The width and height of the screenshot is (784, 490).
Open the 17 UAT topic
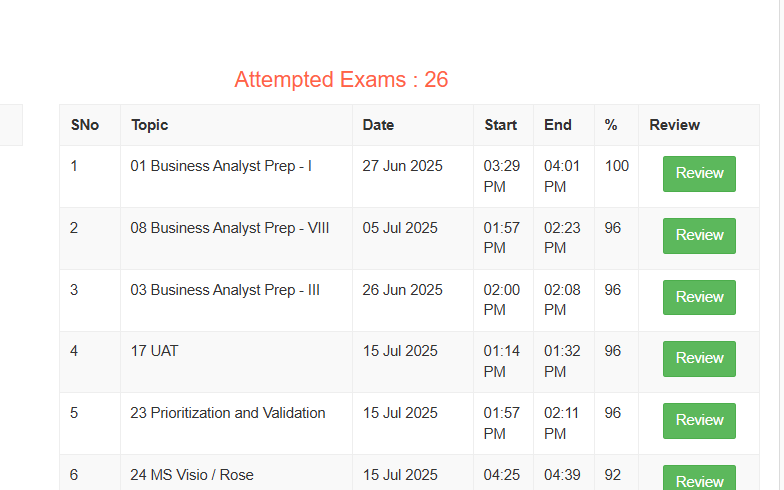point(154,351)
